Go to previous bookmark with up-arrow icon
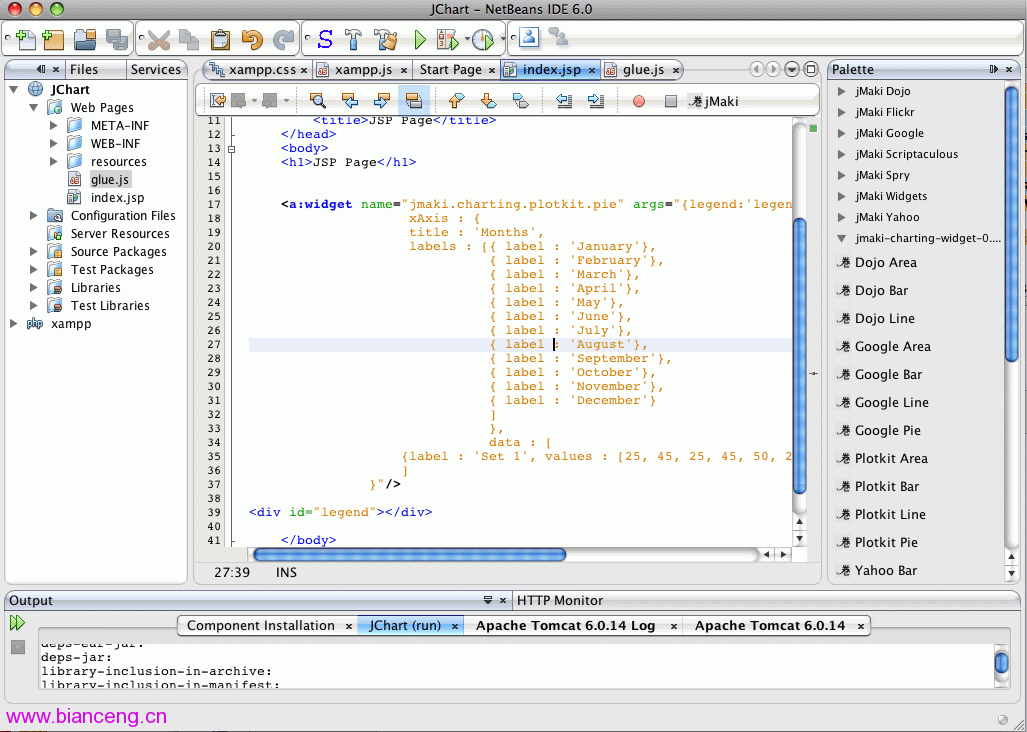Image resolution: width=1027 pixels, height=732 pixels. (457, 100)
